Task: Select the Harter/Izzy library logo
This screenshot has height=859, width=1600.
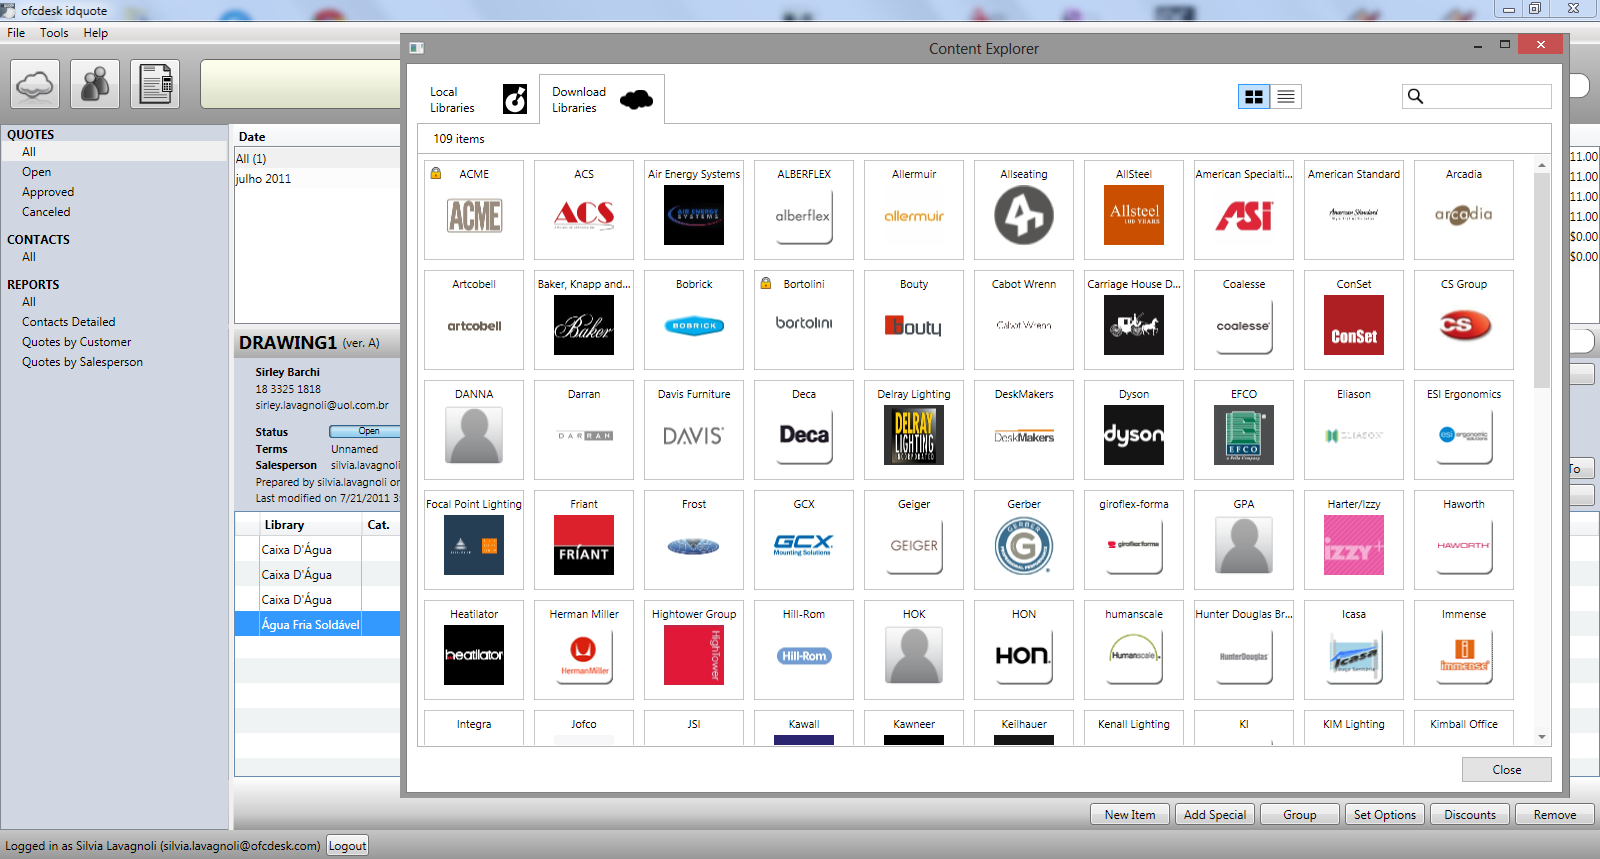Action: pyautogui.click(x=1354, y=545)
